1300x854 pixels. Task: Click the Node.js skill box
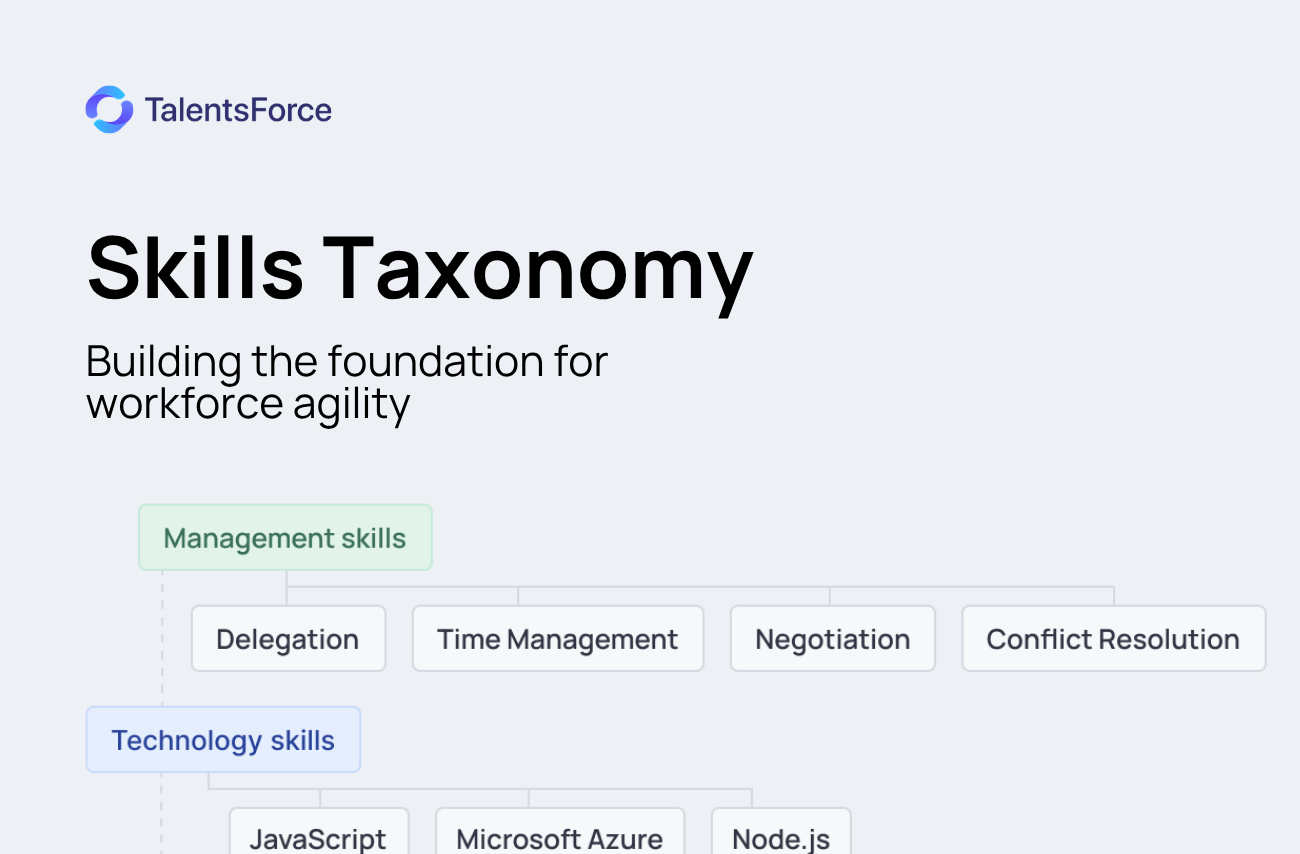point(781,832)
